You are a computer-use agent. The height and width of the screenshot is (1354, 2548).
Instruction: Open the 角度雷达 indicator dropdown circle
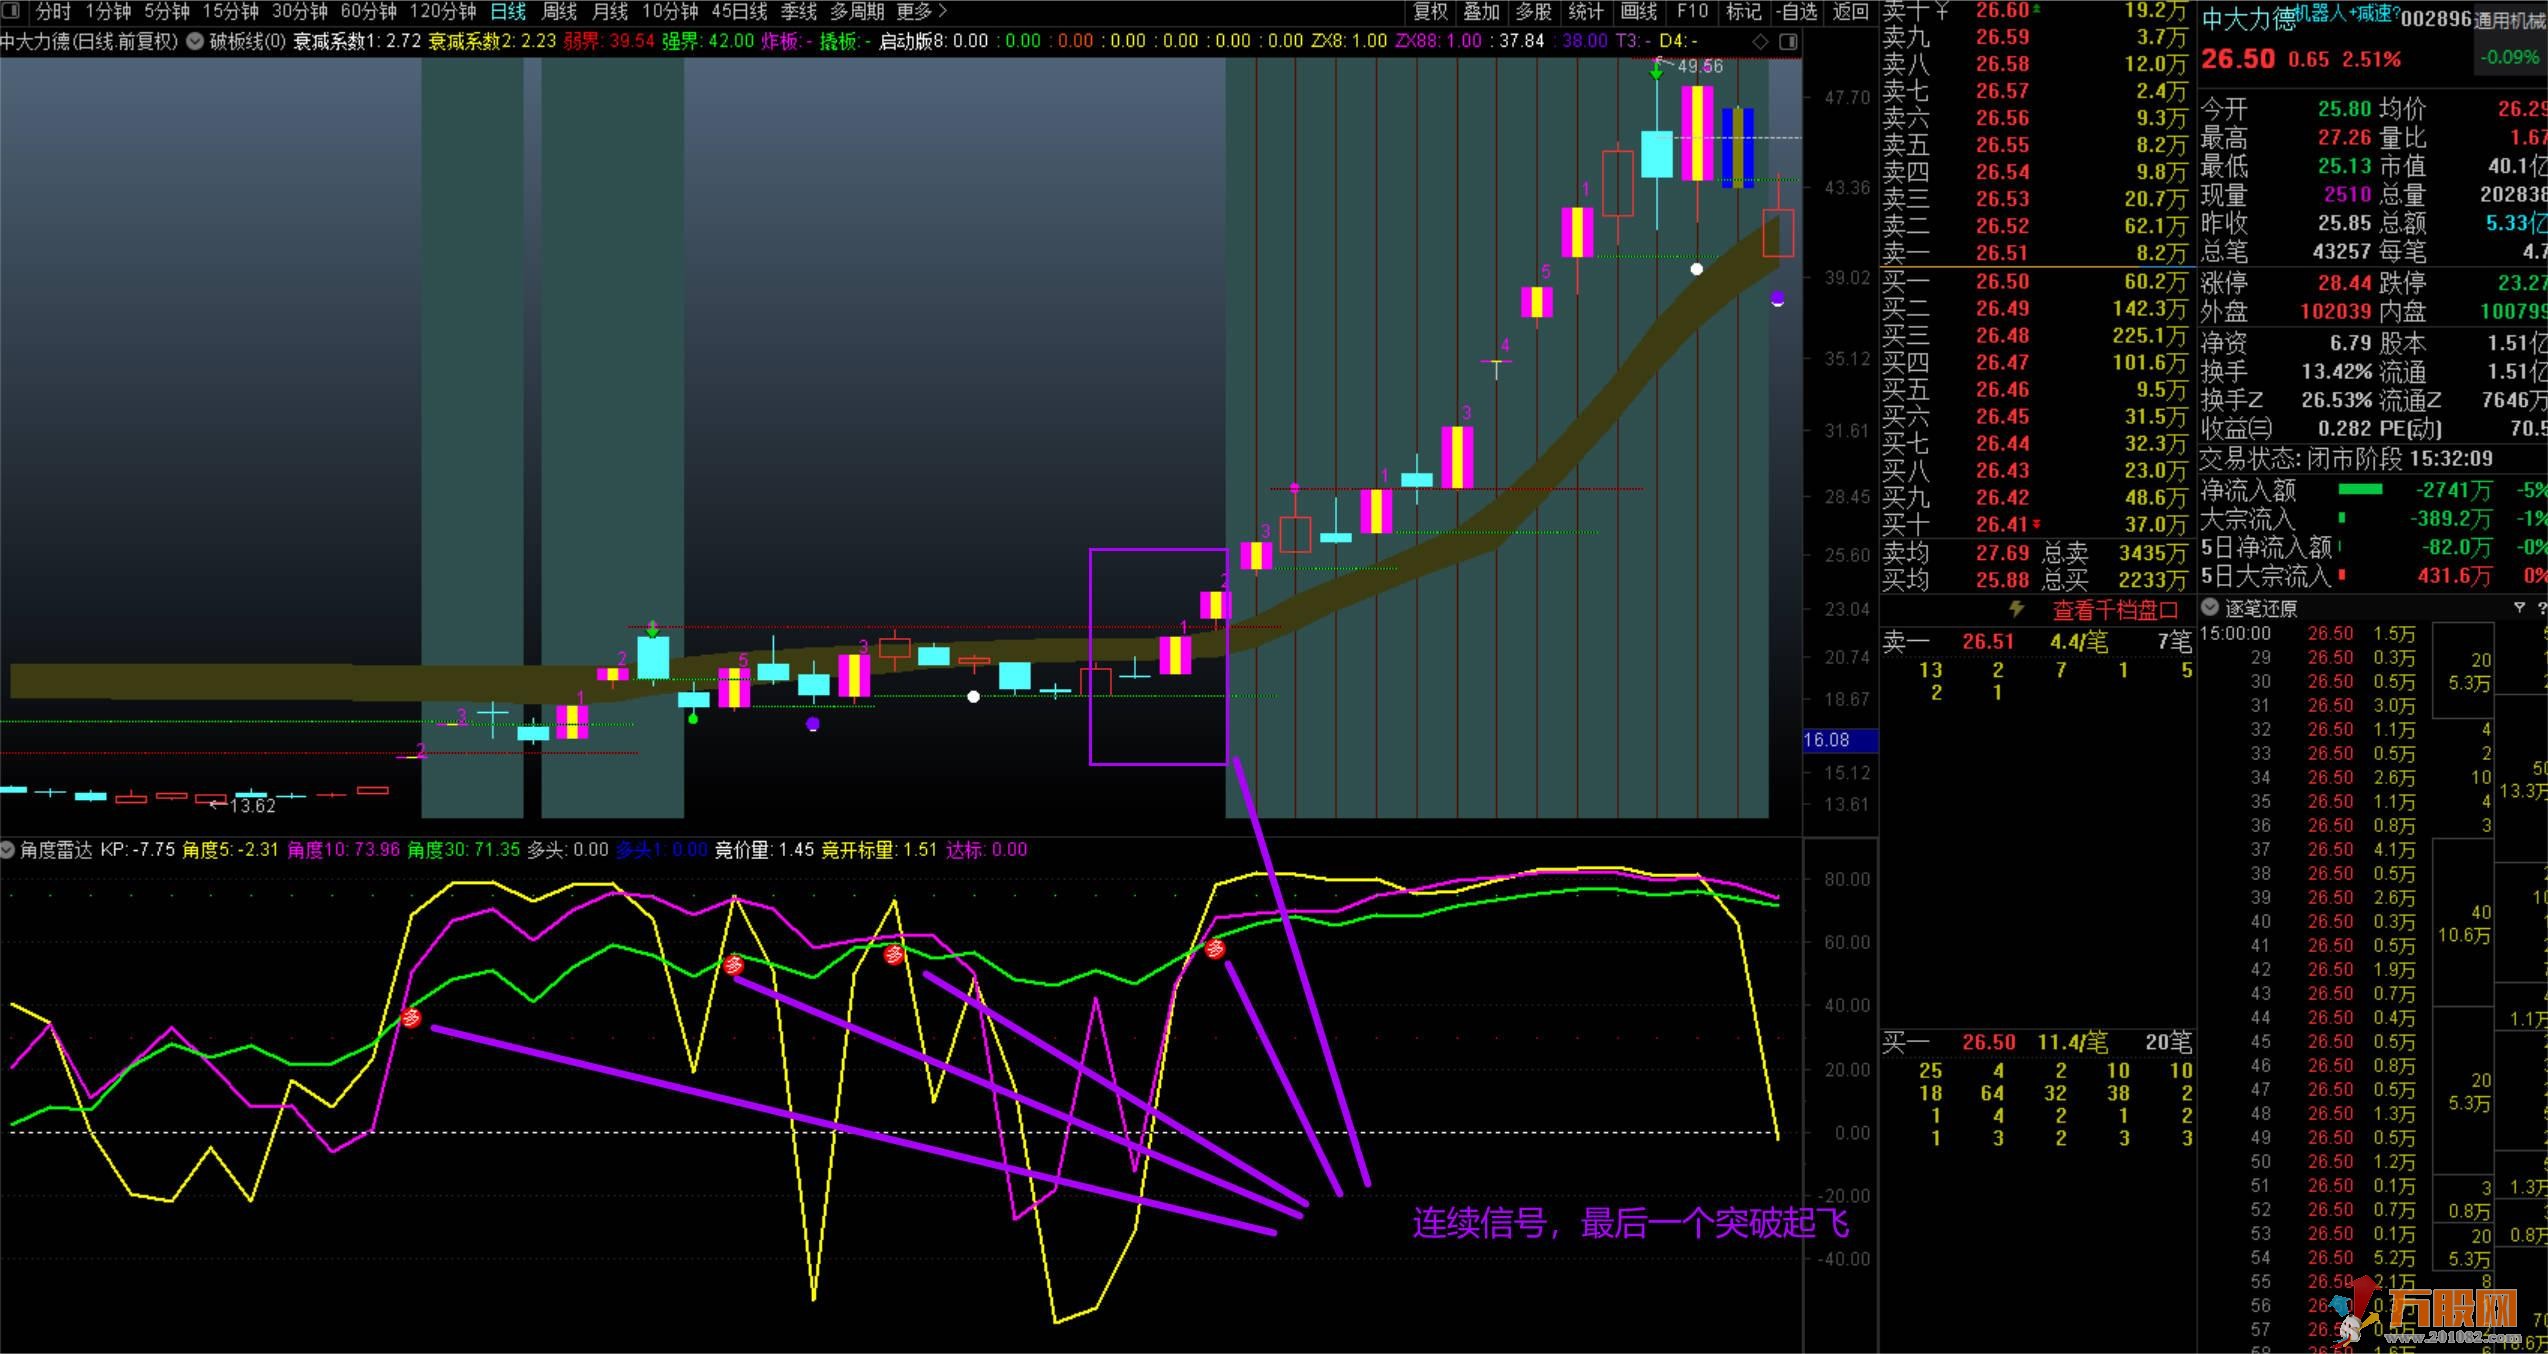click(8, 850)
